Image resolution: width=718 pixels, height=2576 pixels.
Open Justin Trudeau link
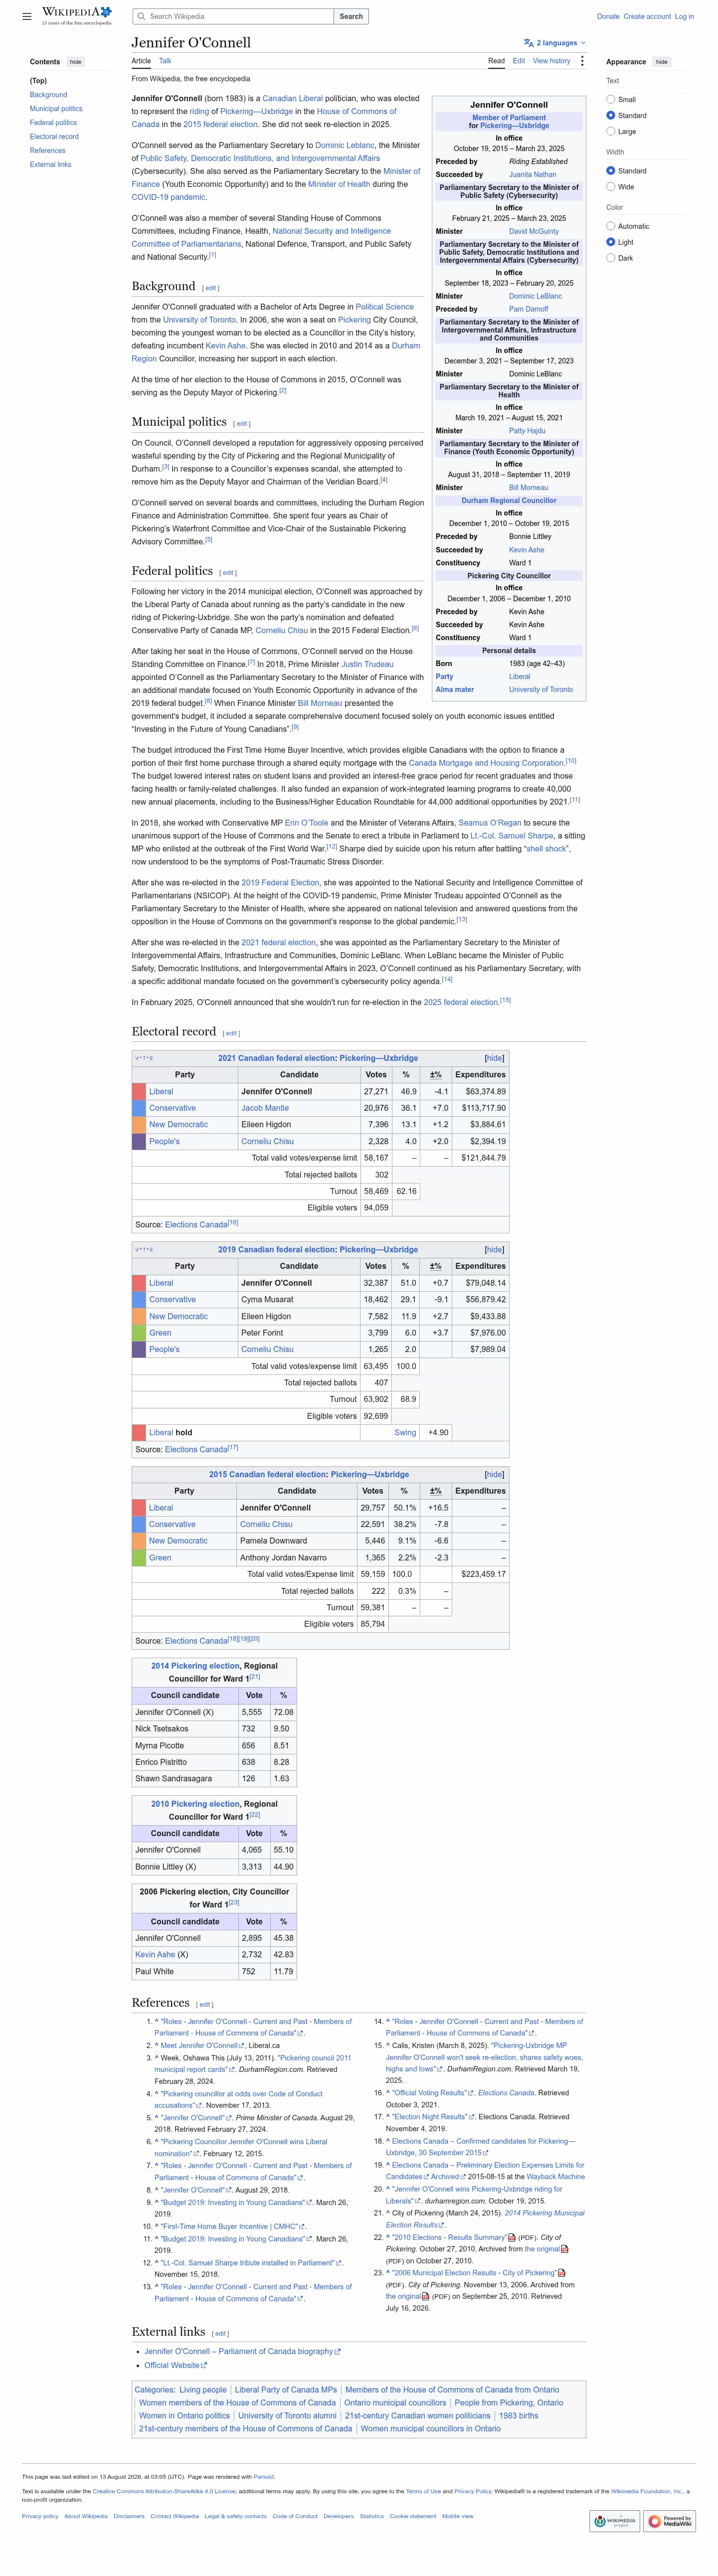(367, 664)
